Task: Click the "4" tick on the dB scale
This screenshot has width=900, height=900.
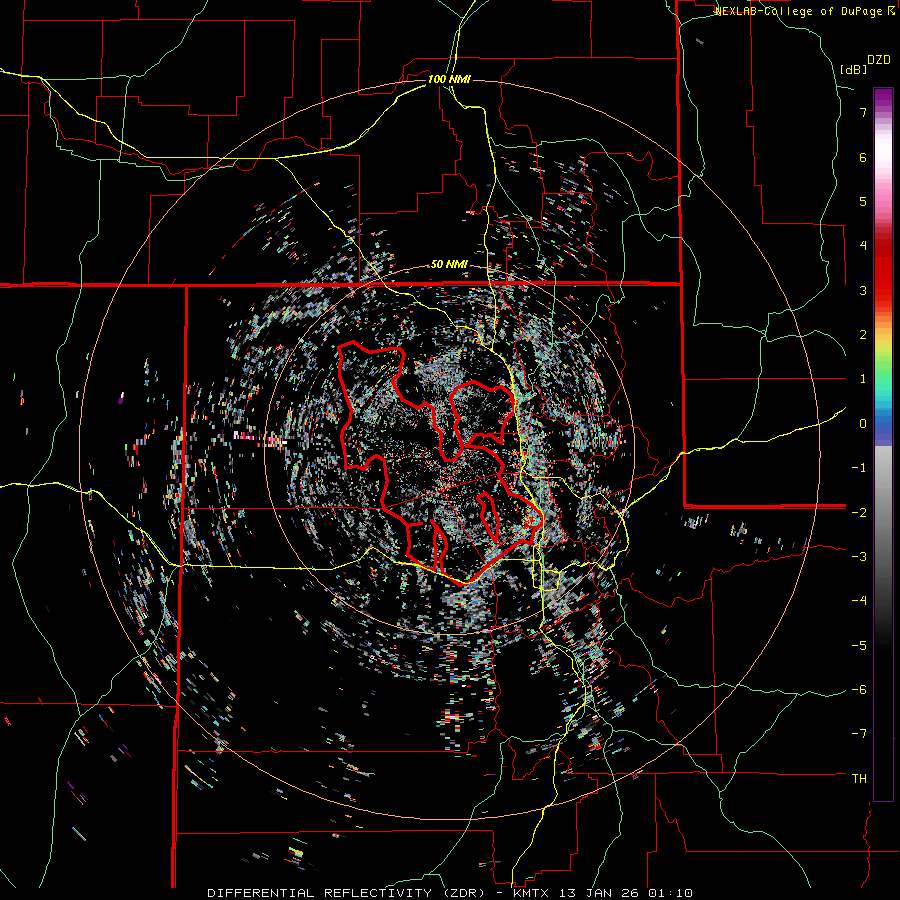Action: coord(863,246)
